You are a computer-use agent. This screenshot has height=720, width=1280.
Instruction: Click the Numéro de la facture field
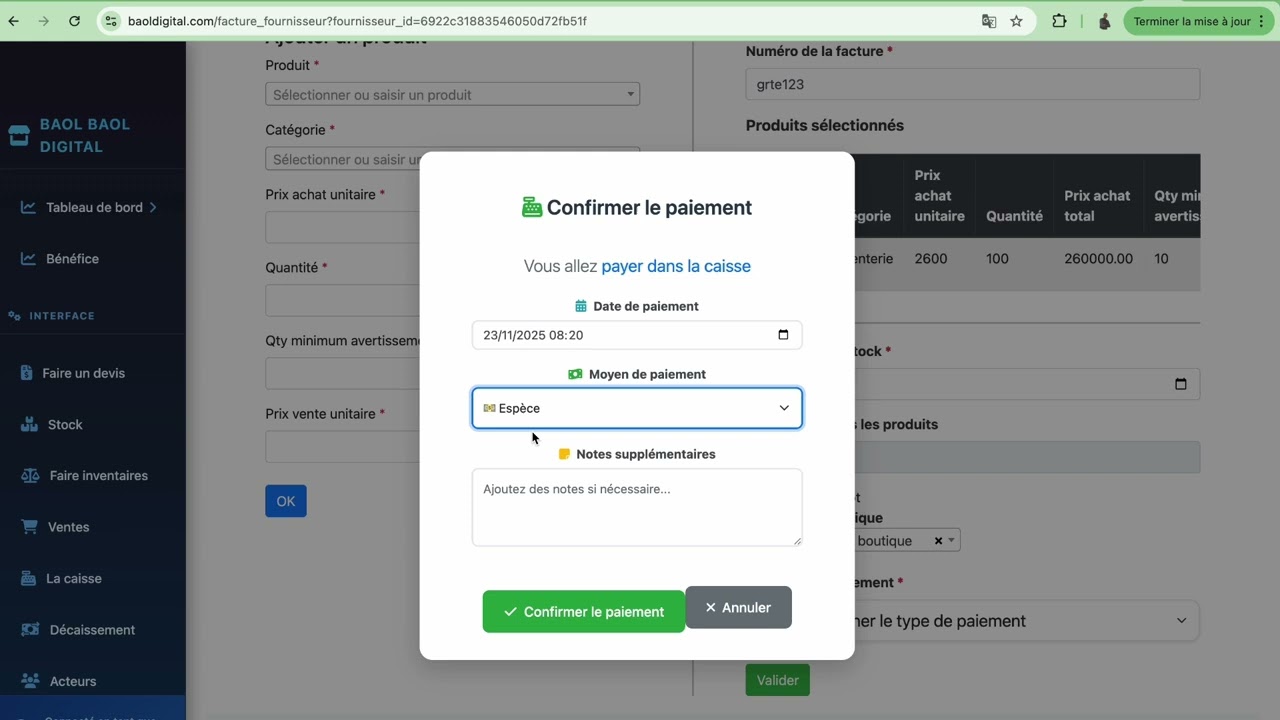tap(972, 84)
